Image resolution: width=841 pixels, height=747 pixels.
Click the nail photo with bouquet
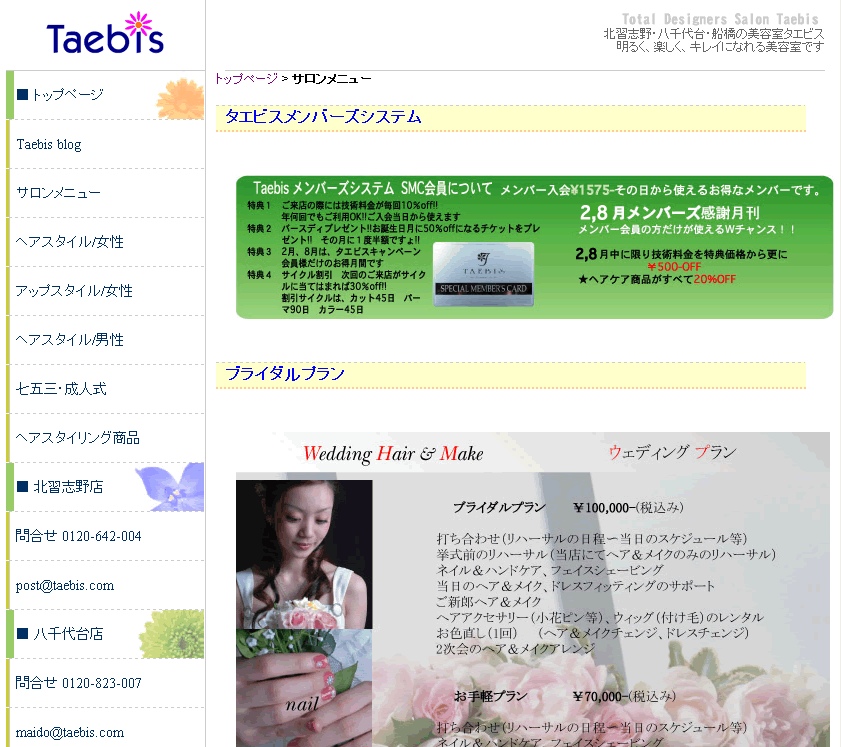[x=304, y=688]
